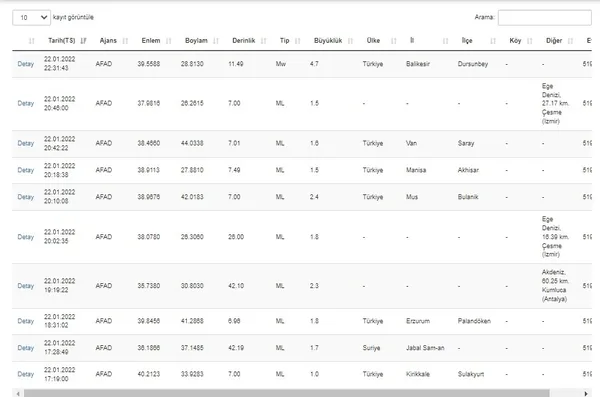600x397 pixels.
Task: Click the Manisa province cell
Action: (416, 170)
